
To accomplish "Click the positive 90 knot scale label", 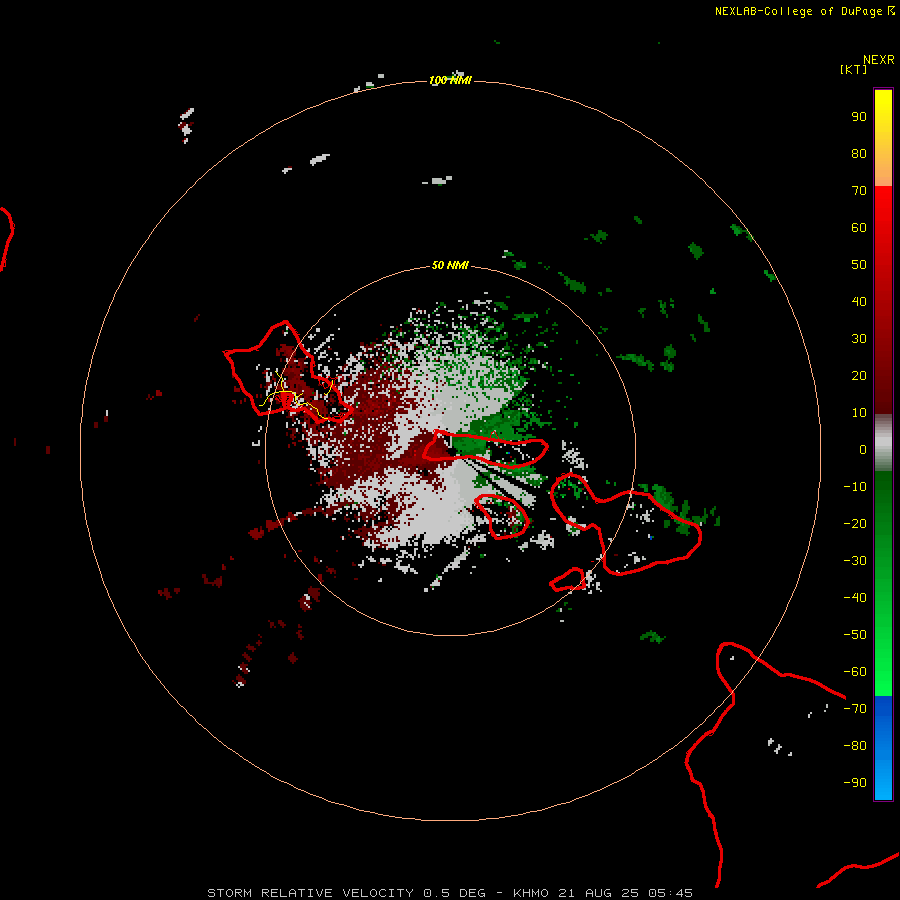I will pyautogui.click(x=859, y=117).
